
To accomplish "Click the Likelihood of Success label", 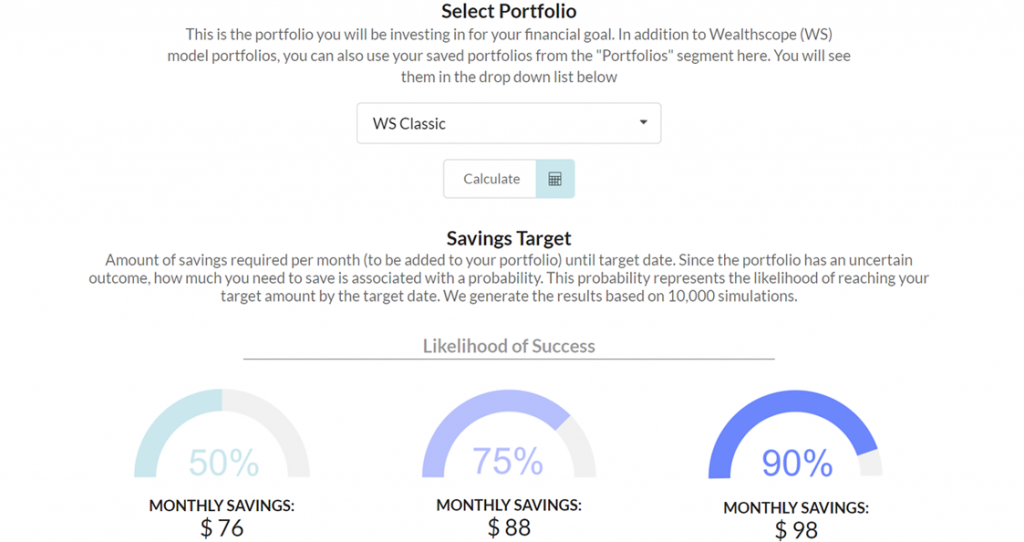I will pyautogui.click(x=509, y=345).
